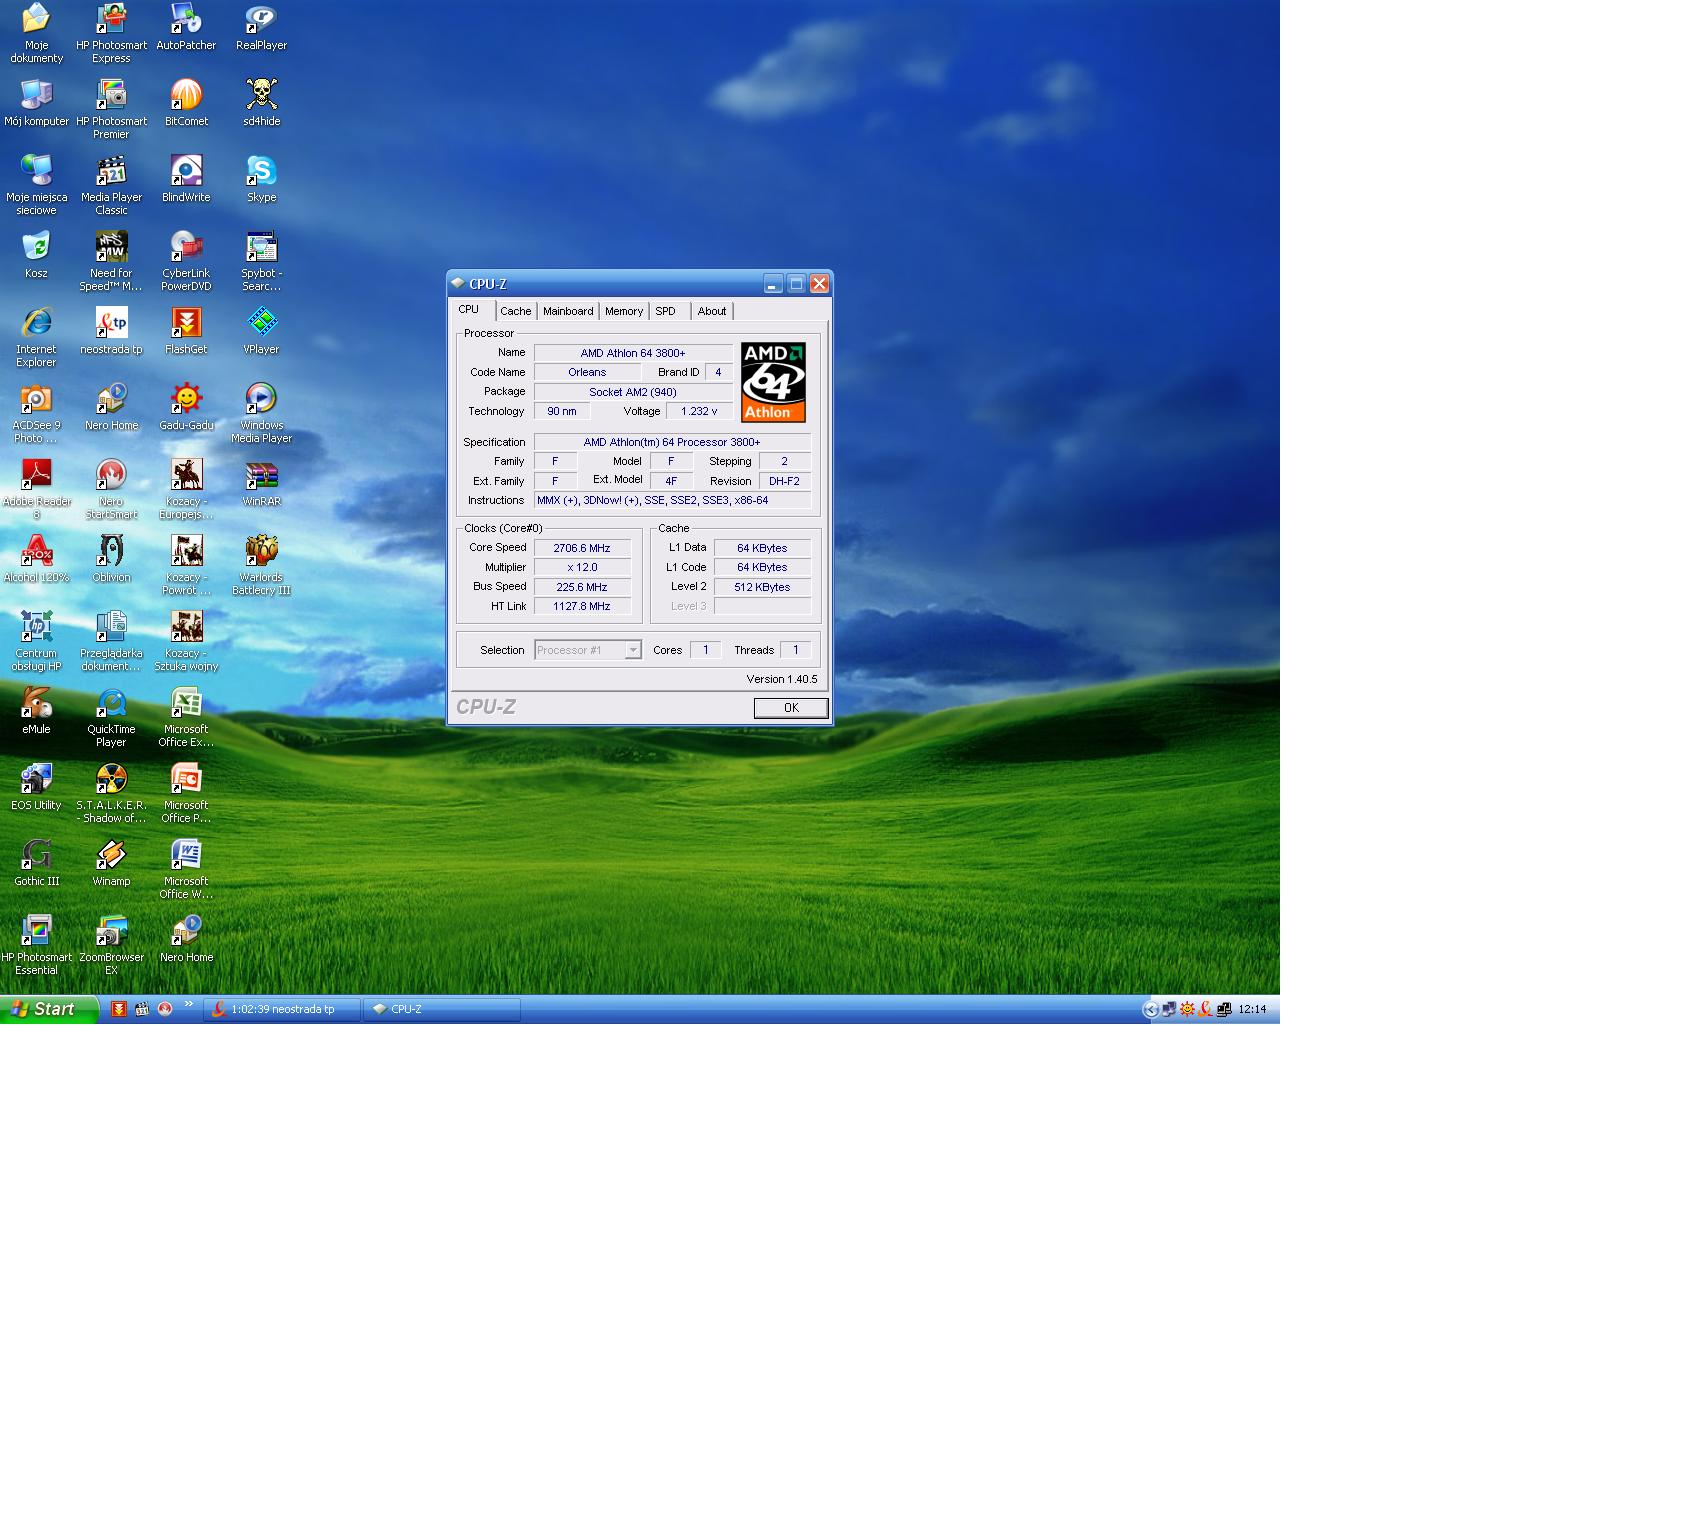Open the Mainboard tab in CPU-Z

[x=568, y=311]
